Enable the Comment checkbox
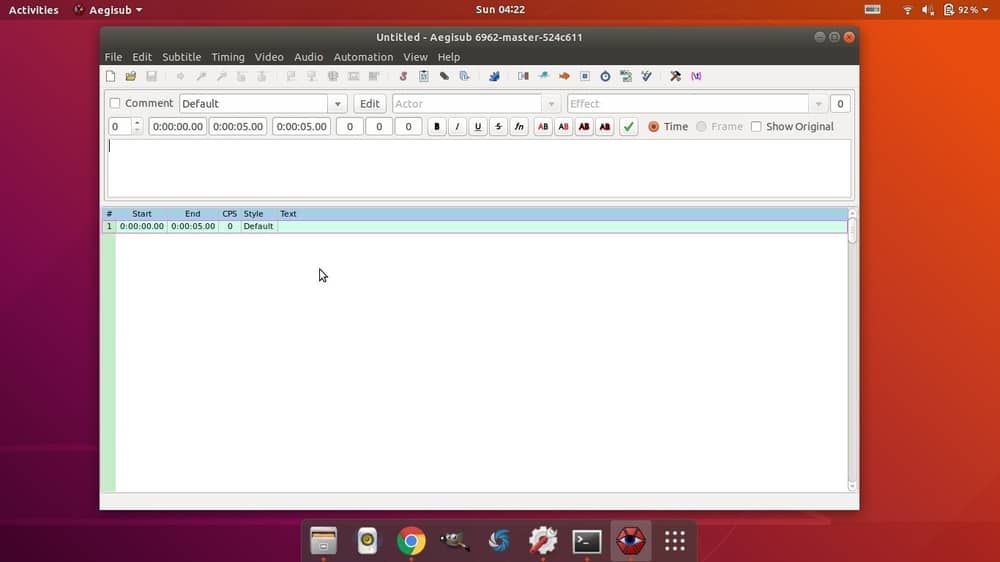The height and width of the screenshot is (562, 1000). (115, 103)
